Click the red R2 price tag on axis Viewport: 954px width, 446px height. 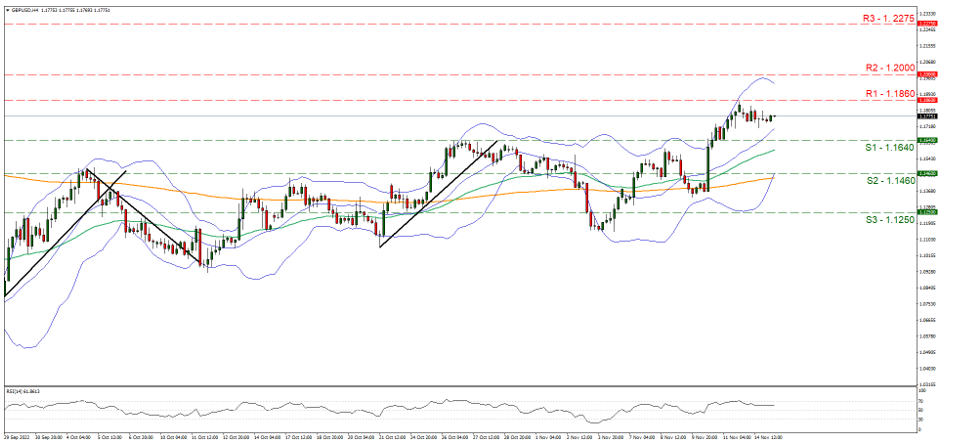928,75
